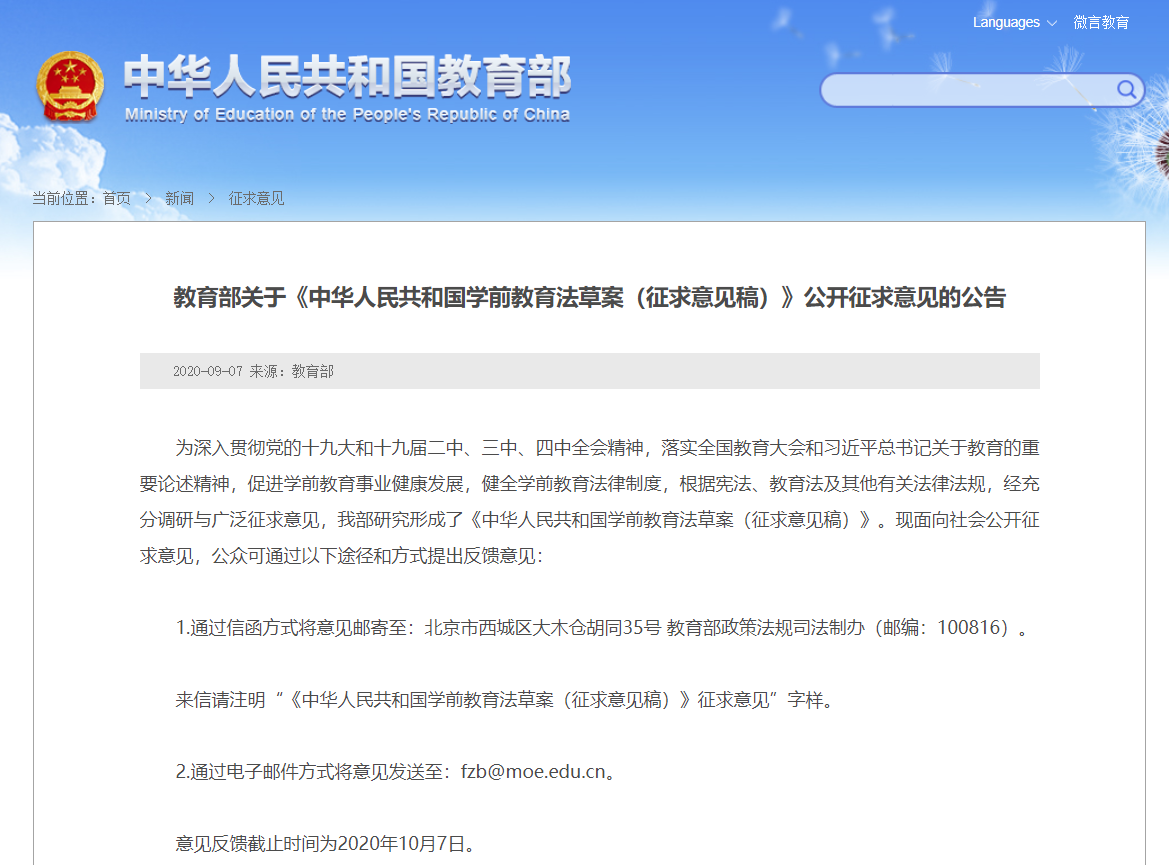Open 新闻 breadcrumb link

180,198
